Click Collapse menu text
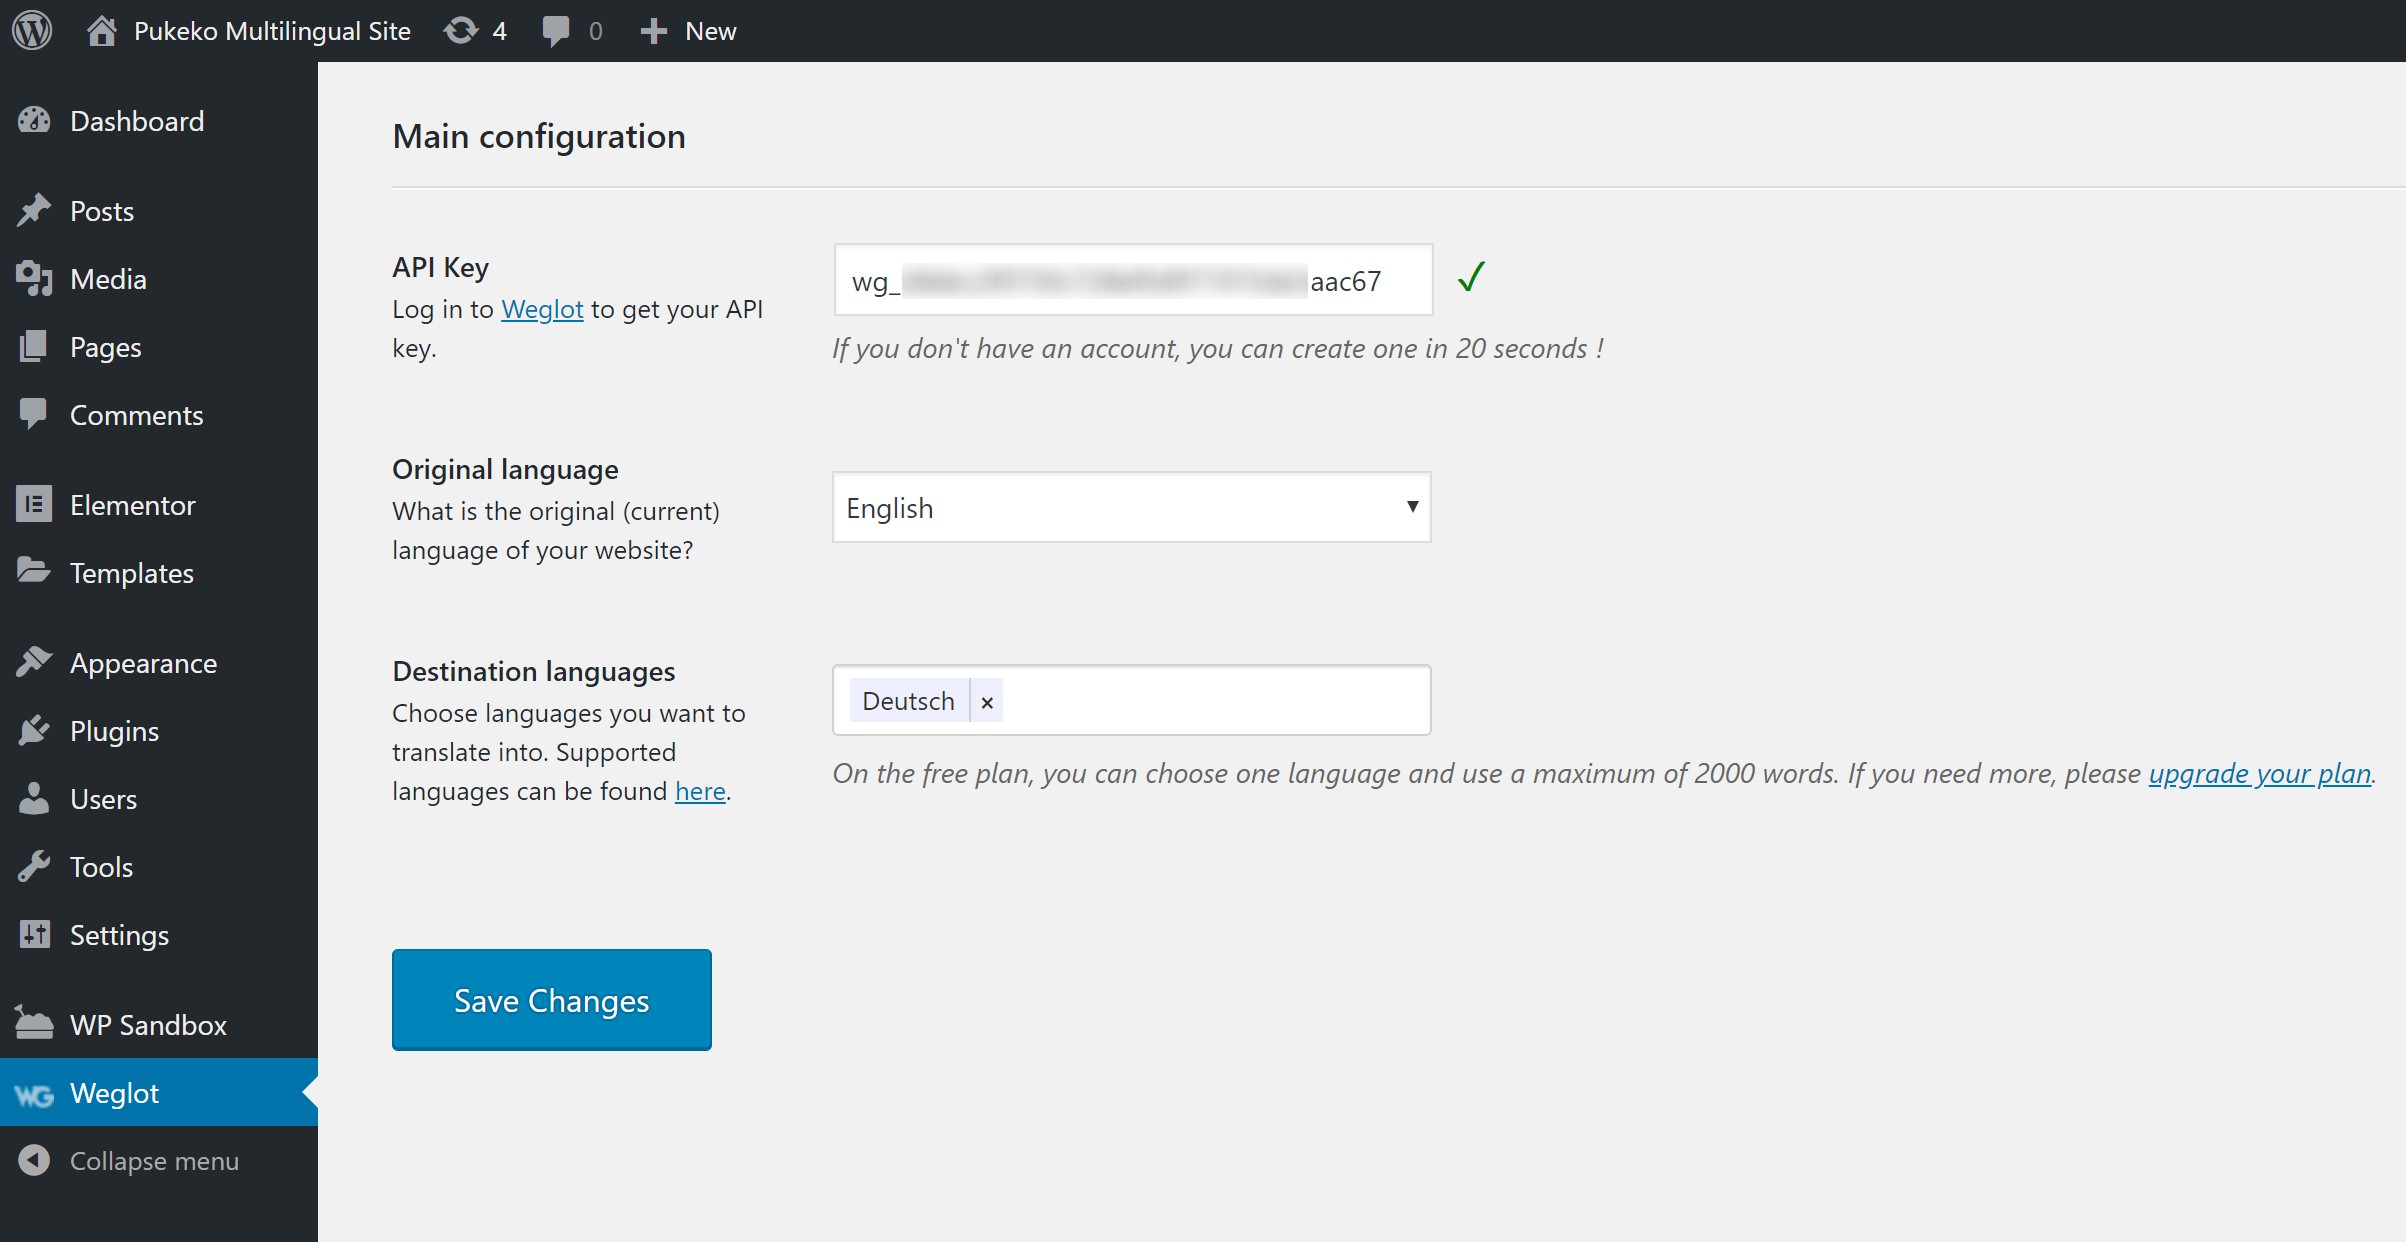Viewport: 2406px width, 1242px height. [154, 1161]
